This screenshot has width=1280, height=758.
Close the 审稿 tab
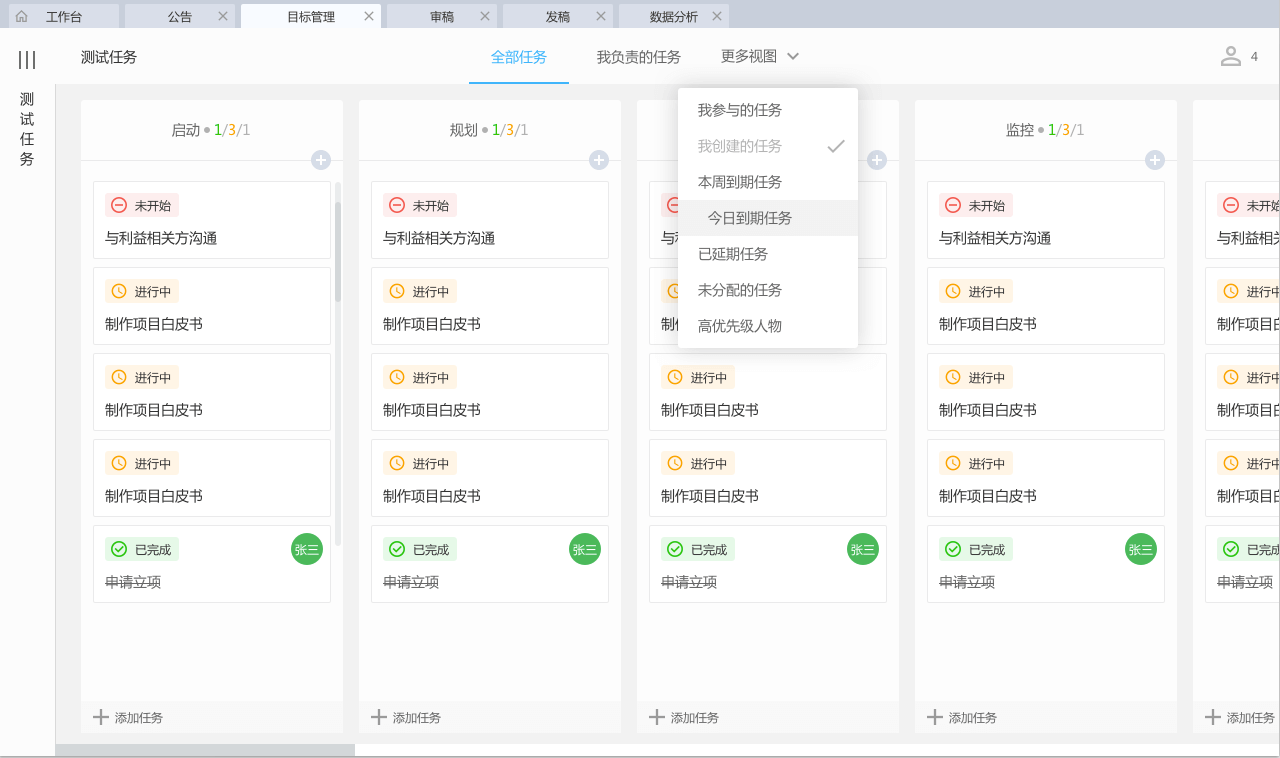pos(485,16)
